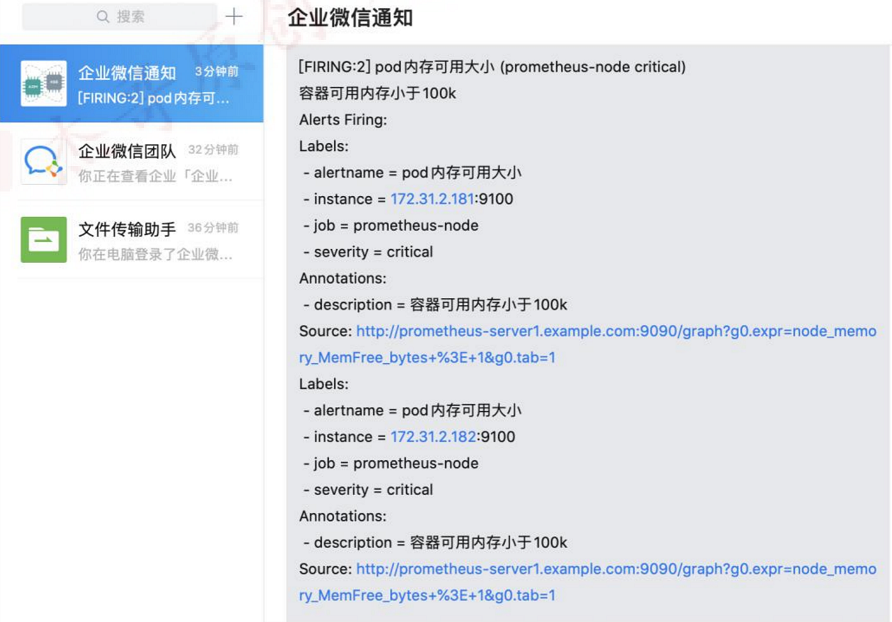Image resolution: width=892 pixels, height=622 pixels.
Task: Open the 172.31.2.181 instance link
Action: [432, 199]
